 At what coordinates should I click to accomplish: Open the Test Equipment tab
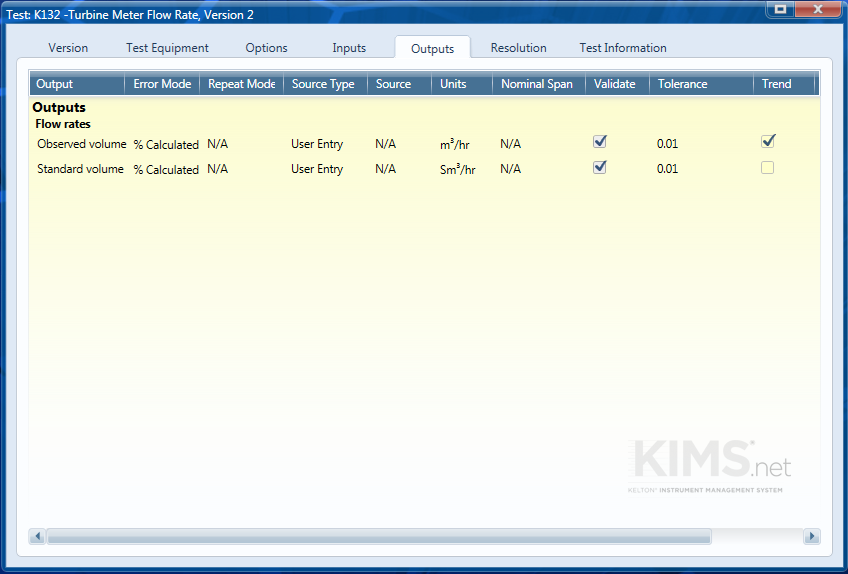pos(167,48)
